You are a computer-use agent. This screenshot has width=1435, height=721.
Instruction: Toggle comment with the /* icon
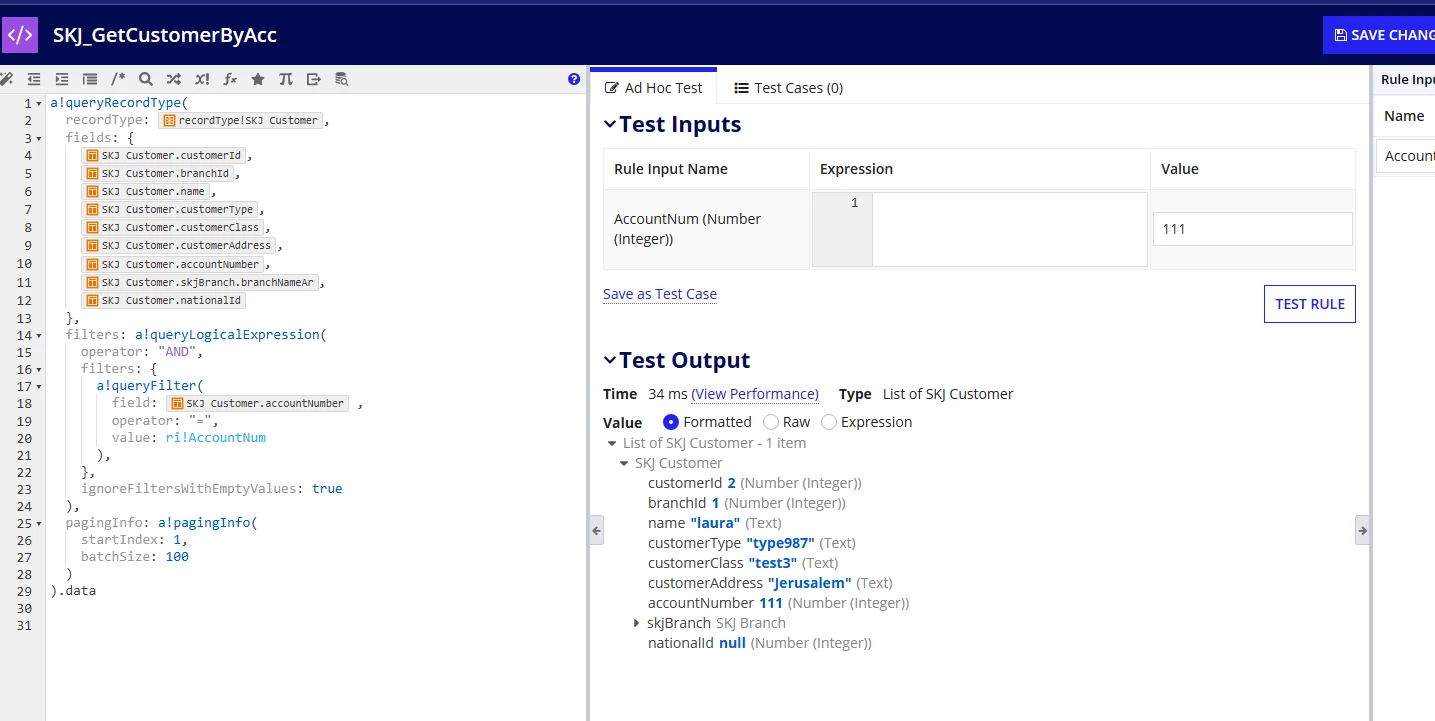118,79
